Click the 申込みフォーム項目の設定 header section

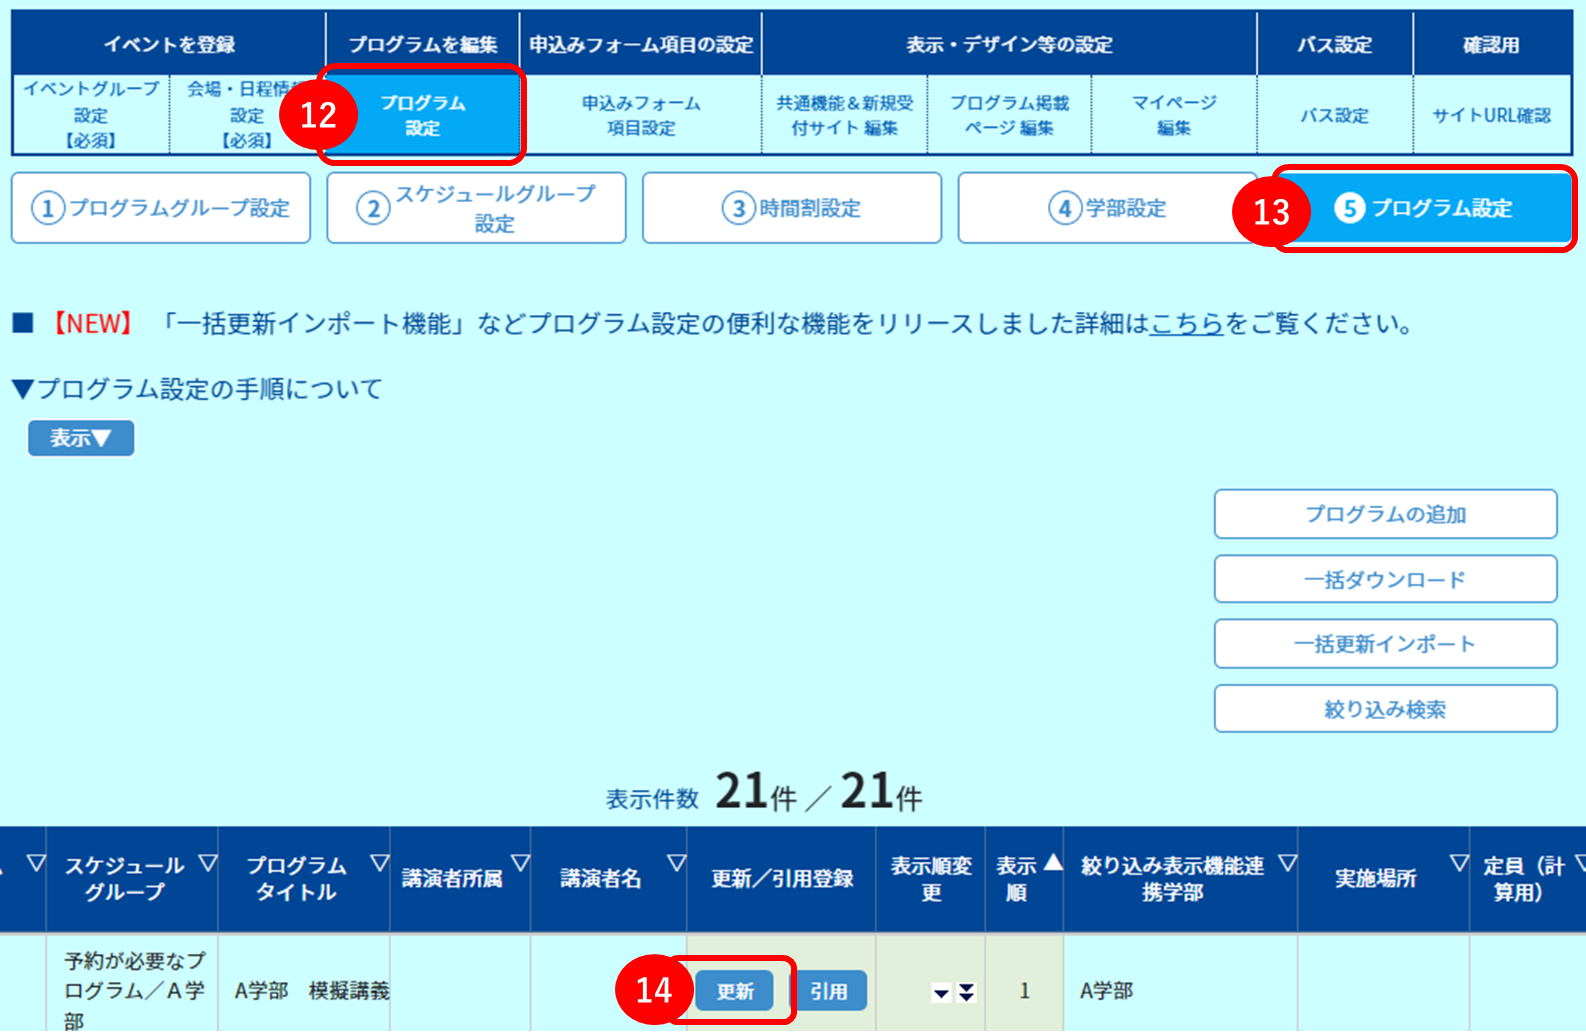641,44
